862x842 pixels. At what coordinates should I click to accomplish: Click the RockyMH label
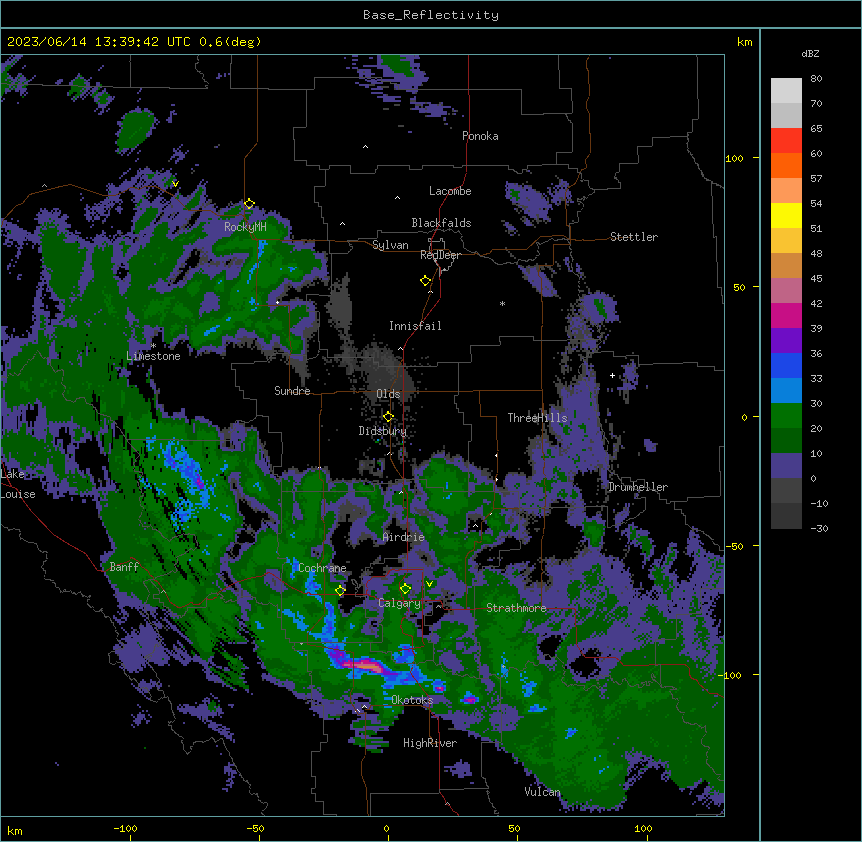(245, 227)
